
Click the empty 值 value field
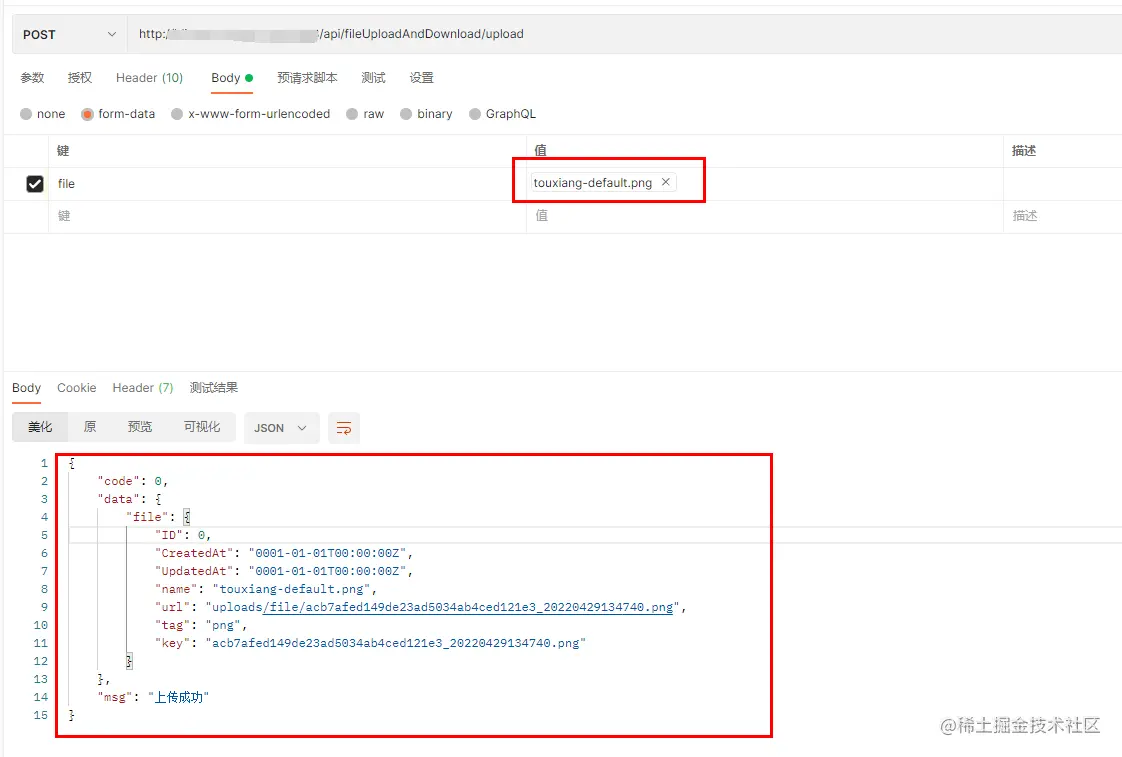[x=764, y=216]
